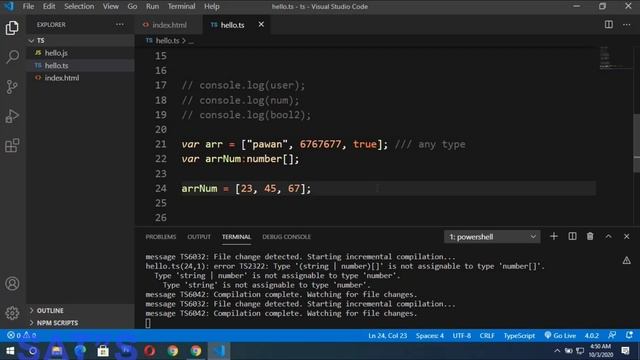The width and height of the screenshot is (640, 360).
Task: Split the terminal pane
Action: pos(572,236)
